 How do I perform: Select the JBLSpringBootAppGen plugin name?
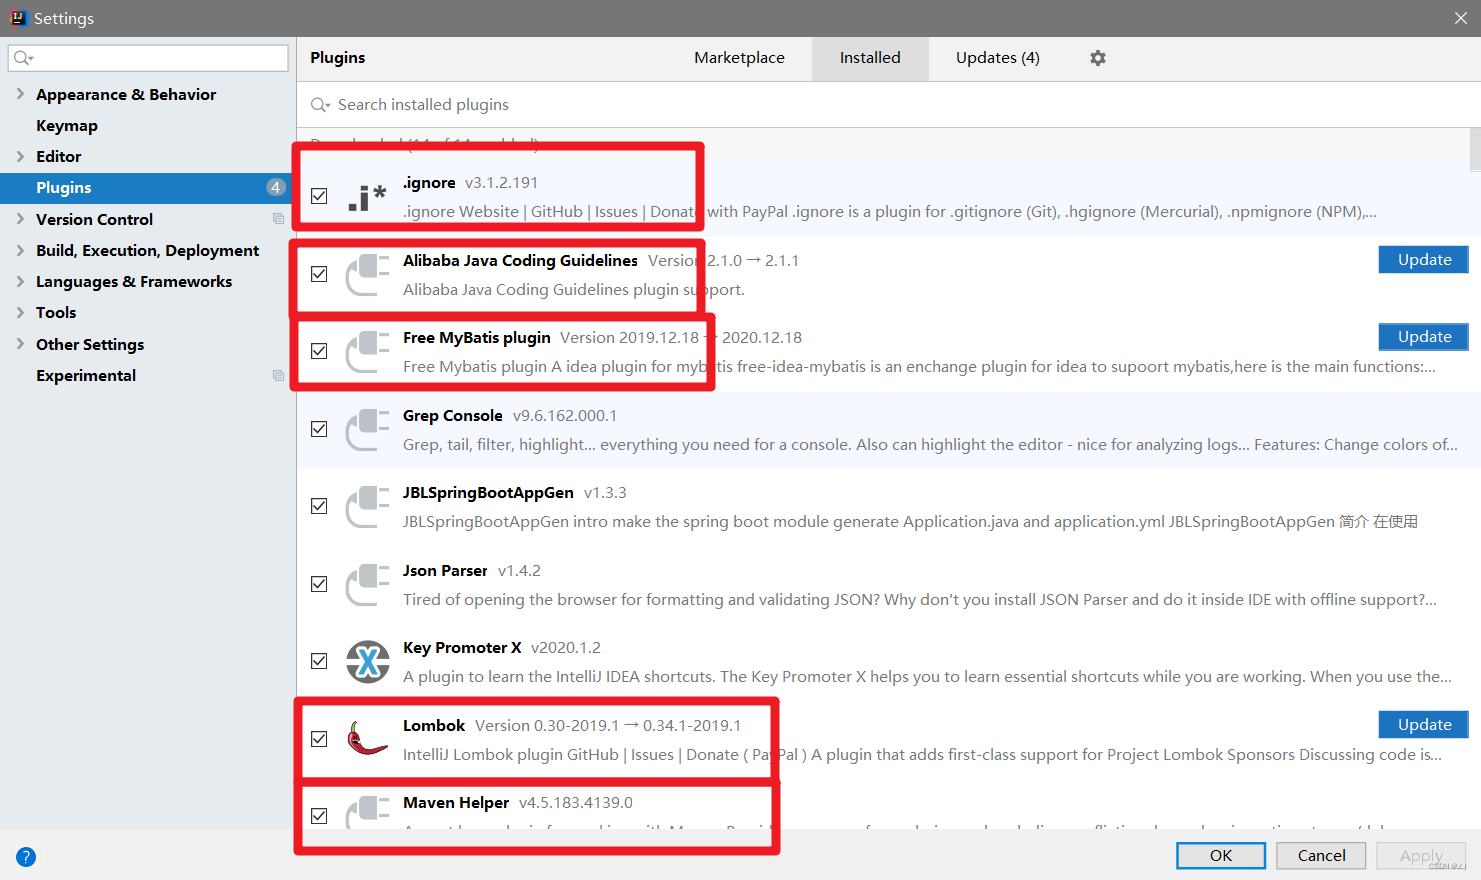[x=488, y=492]
